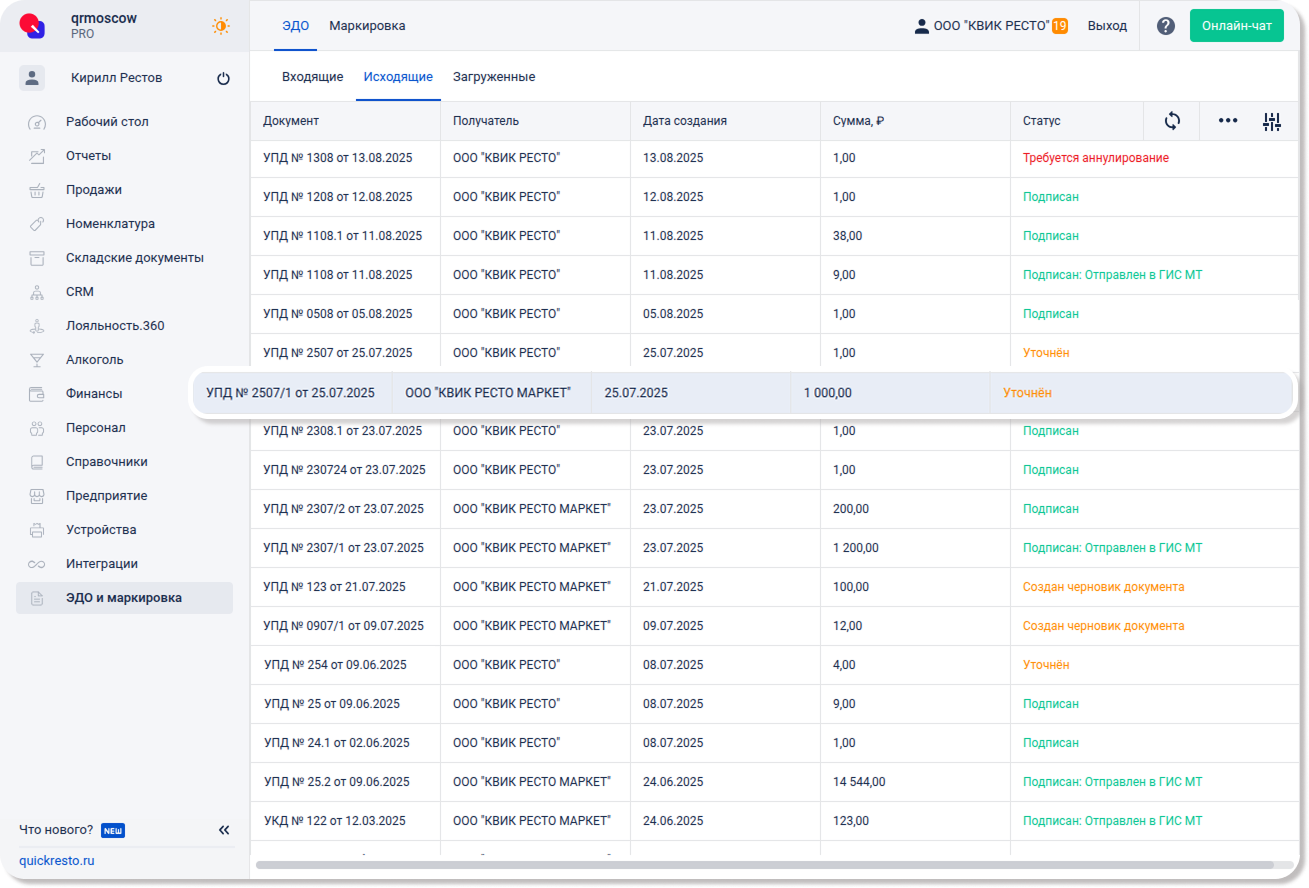Click the horizontal scrollbar under the table
This screenshot has height=888, width=1309.
tap(765, 864)
